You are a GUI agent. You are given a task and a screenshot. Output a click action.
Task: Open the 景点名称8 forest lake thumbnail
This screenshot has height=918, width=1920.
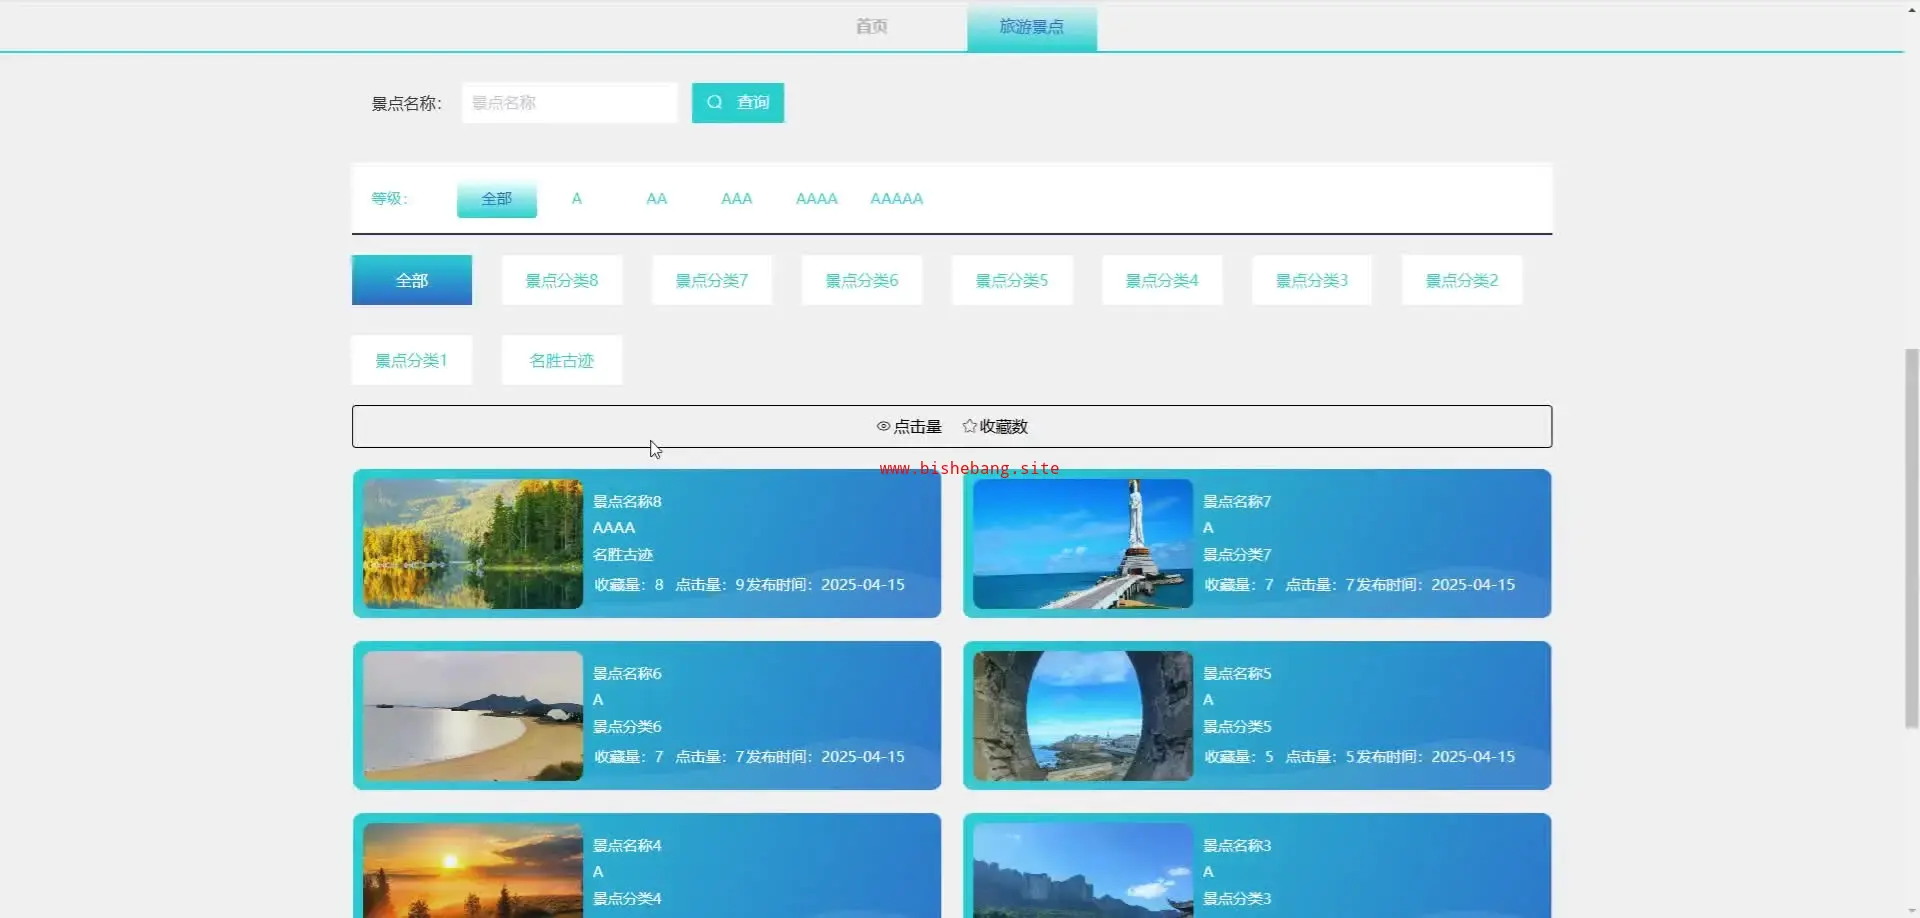pos(472,544)
